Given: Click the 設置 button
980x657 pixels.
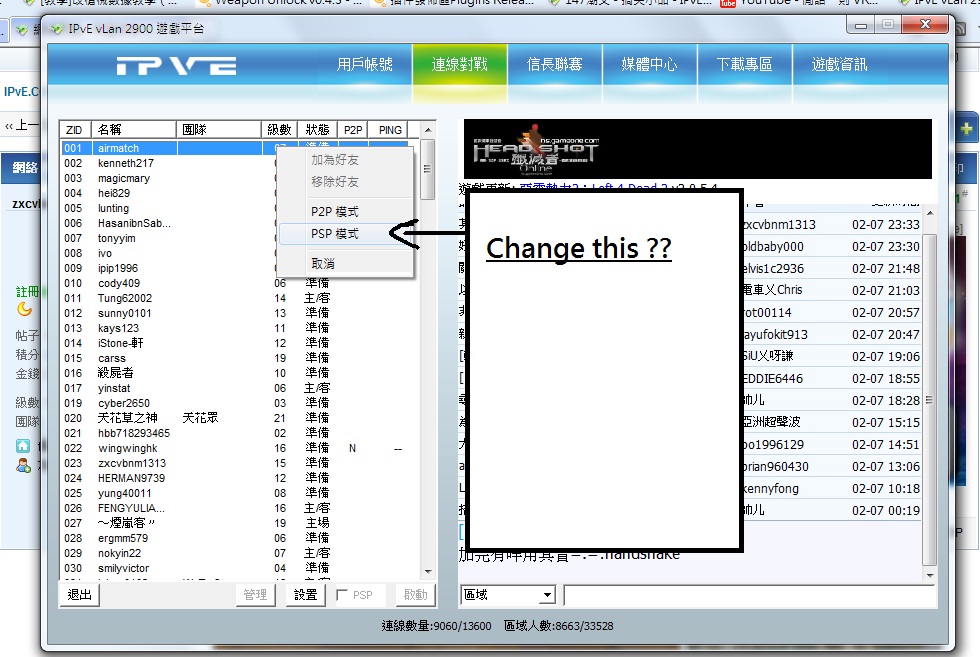Looking at the screenshot, I should point(306,594).
